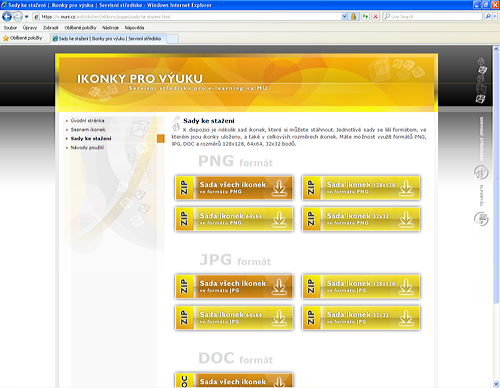Open the Seznam ikonek navigation link

(88, 129)
